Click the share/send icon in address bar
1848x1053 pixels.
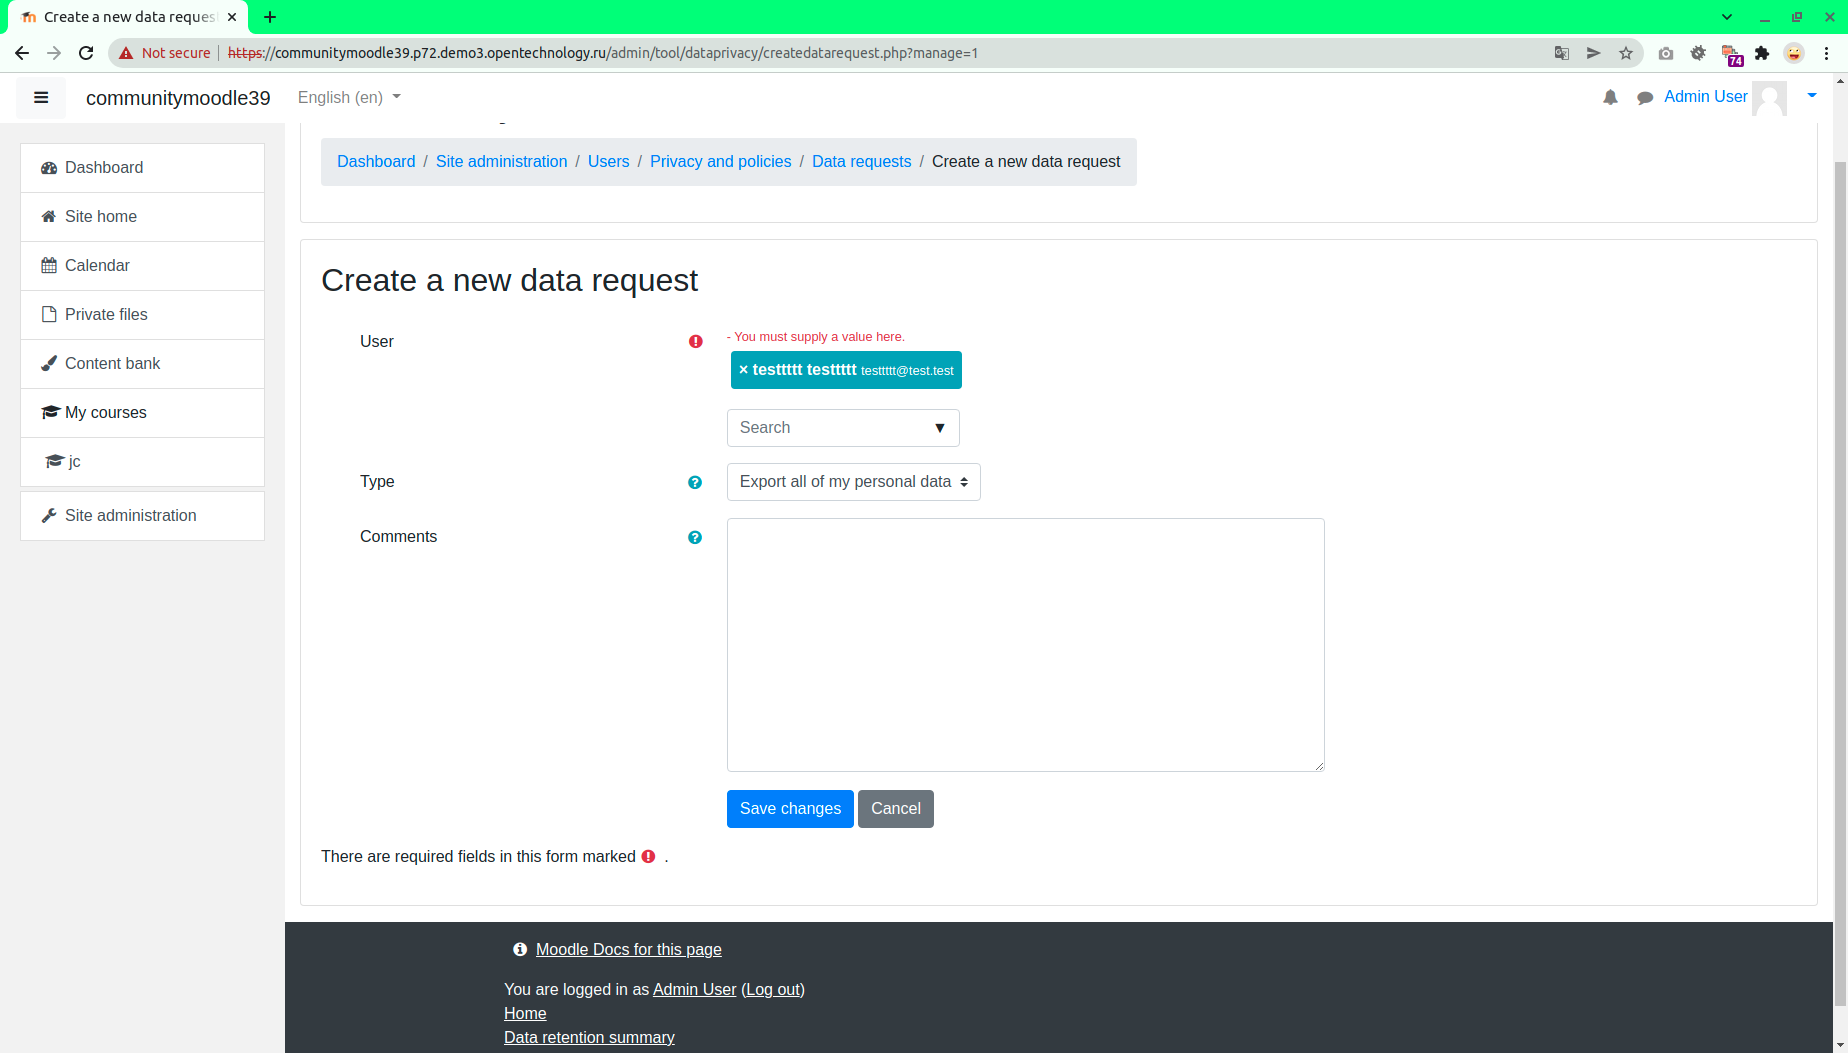[x=1594, y=53]
